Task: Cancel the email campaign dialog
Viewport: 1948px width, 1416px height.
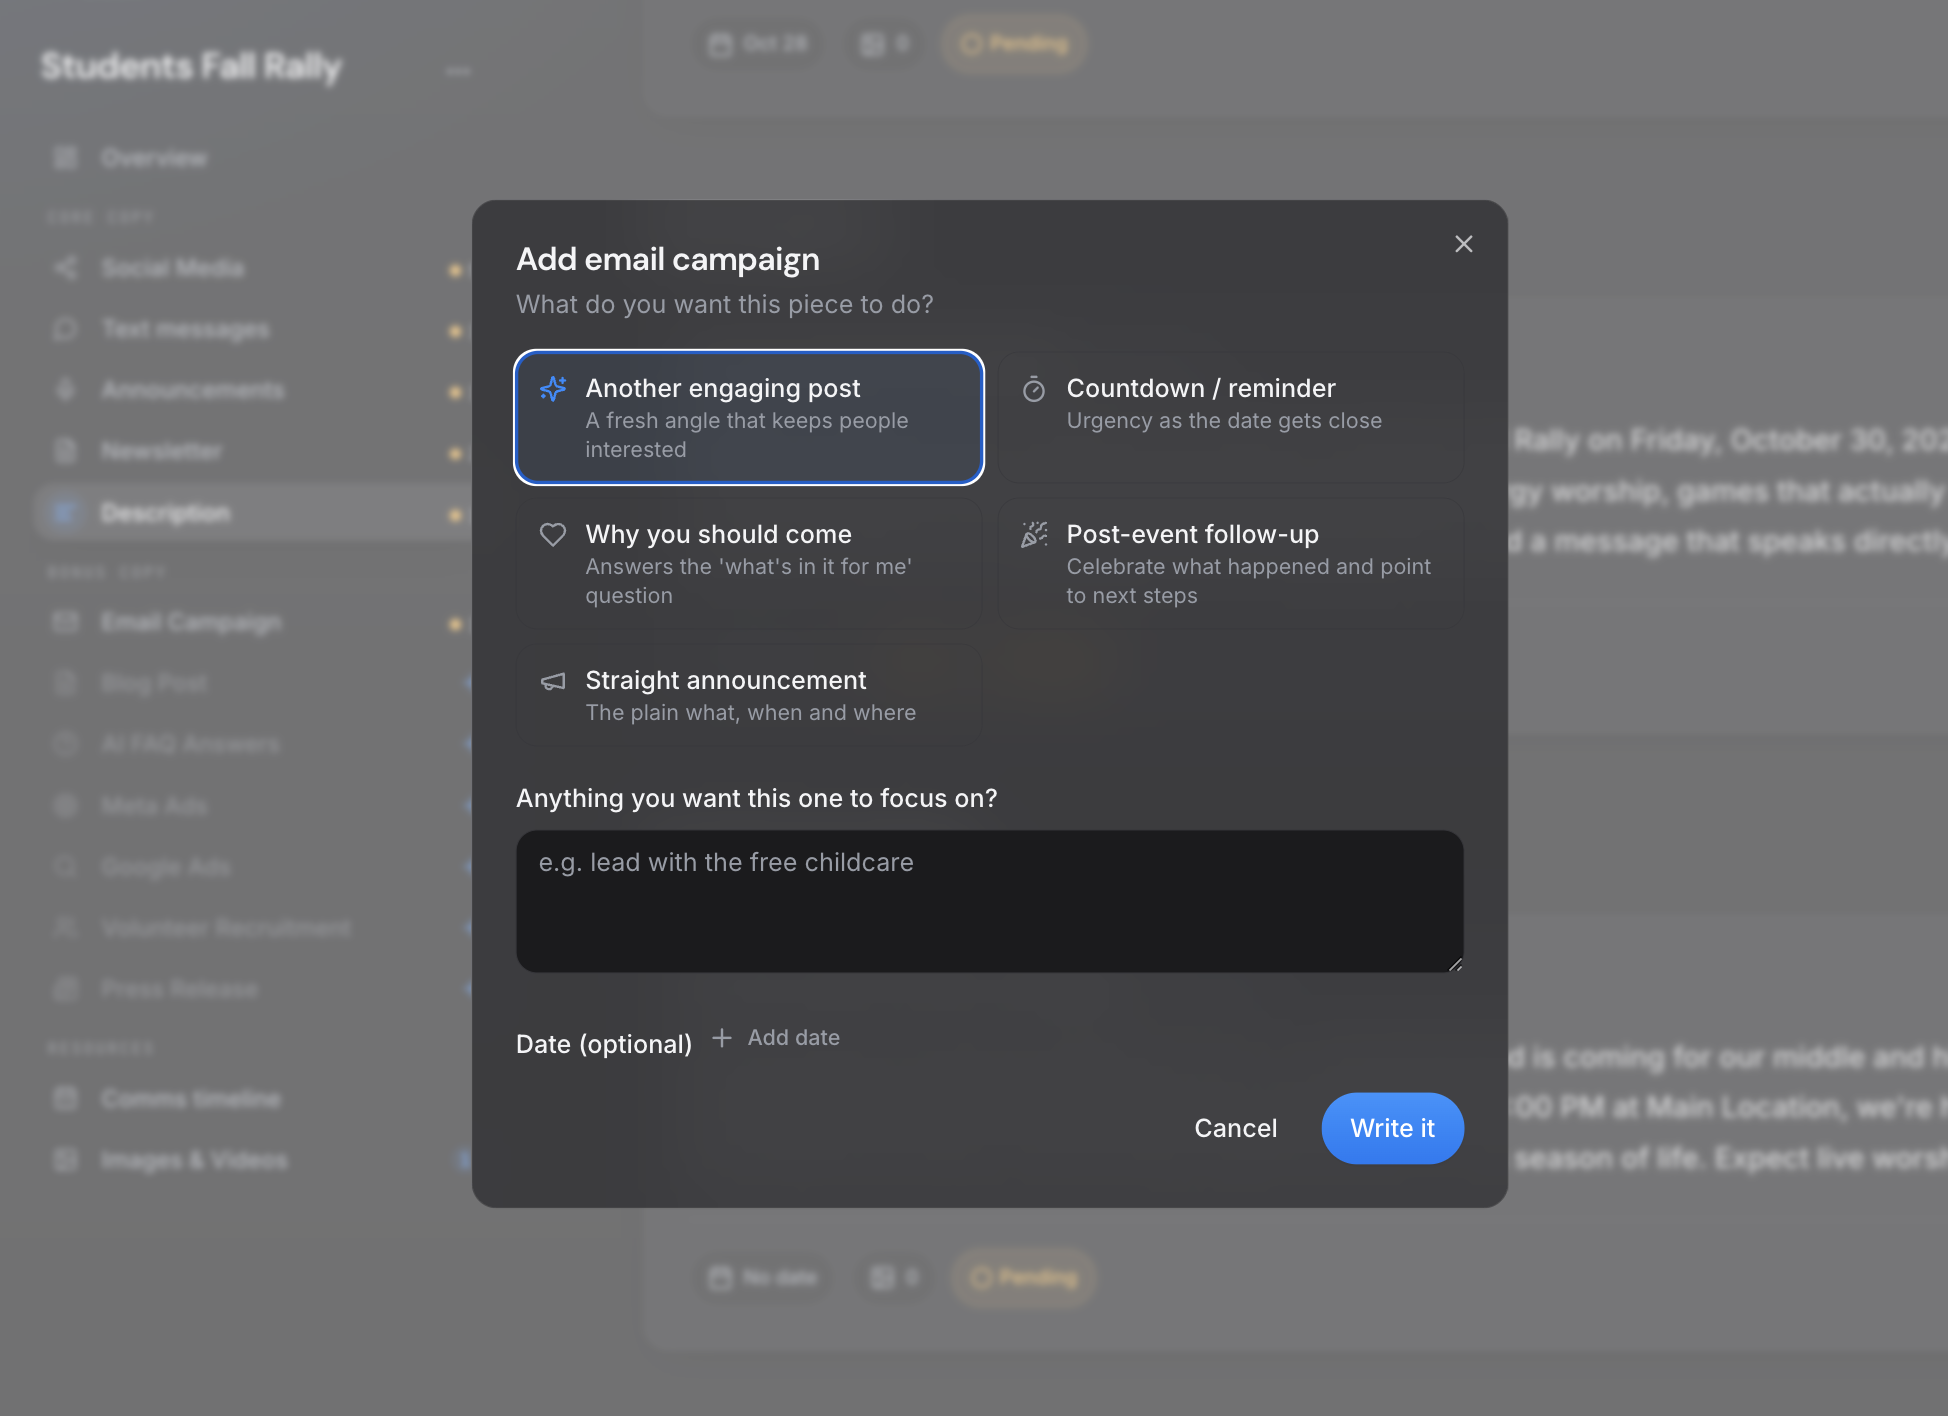Action: click(1236, 1128)
